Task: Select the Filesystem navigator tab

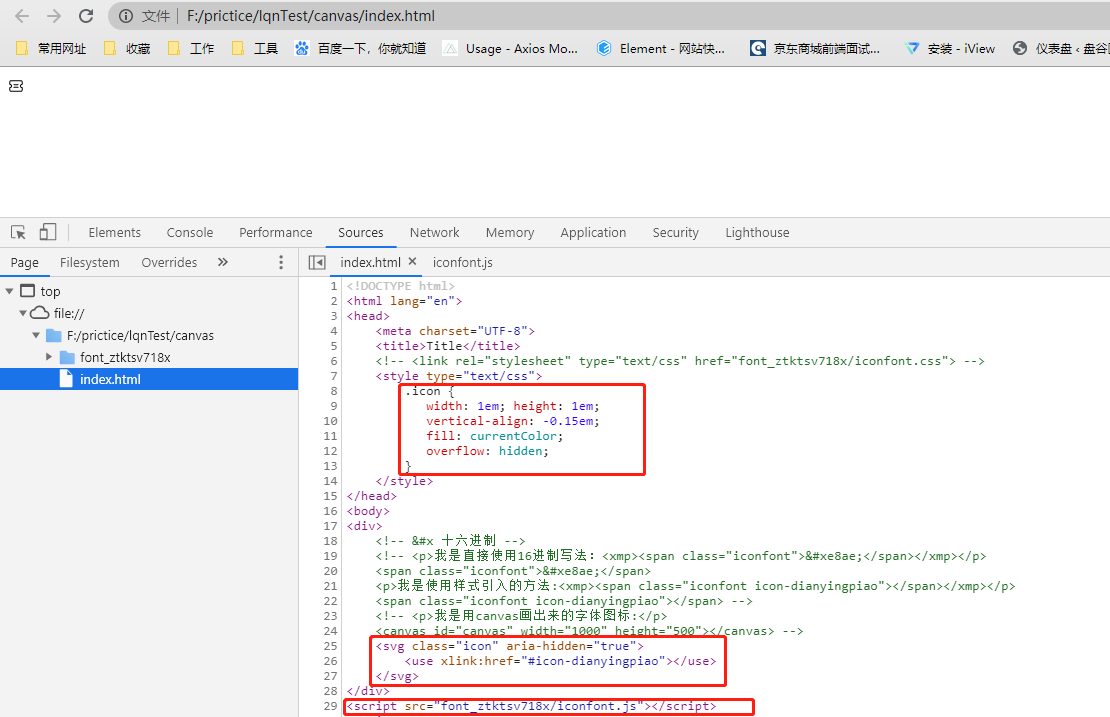Action: (90, 263)
